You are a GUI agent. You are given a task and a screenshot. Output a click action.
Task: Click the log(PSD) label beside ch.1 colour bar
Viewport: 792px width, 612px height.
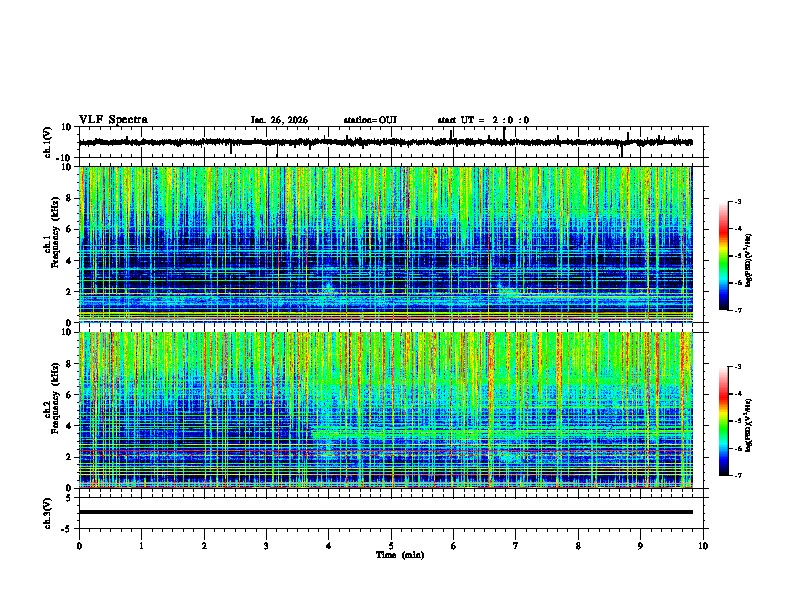point(748,260)
